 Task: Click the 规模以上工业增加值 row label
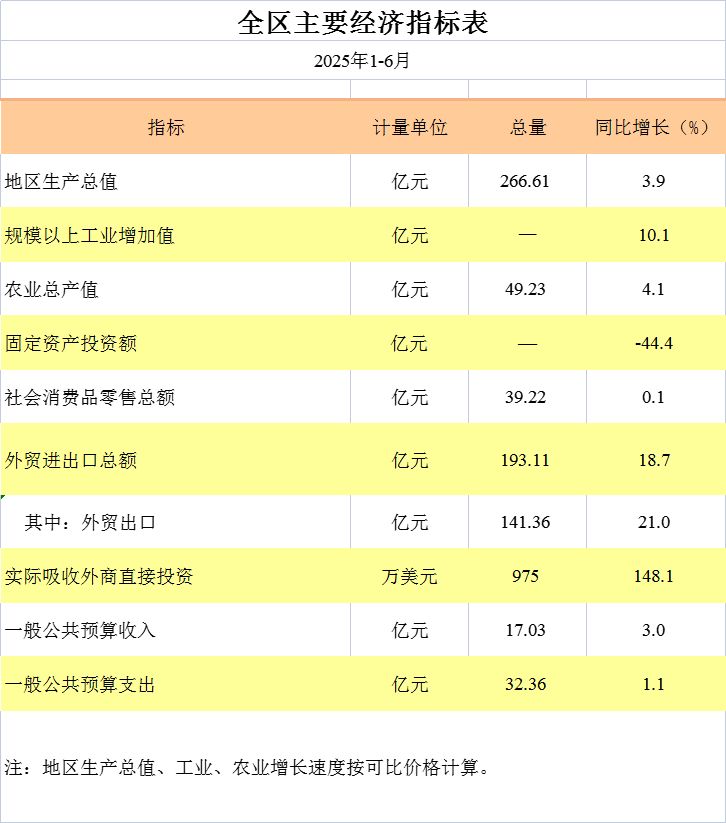90,236
